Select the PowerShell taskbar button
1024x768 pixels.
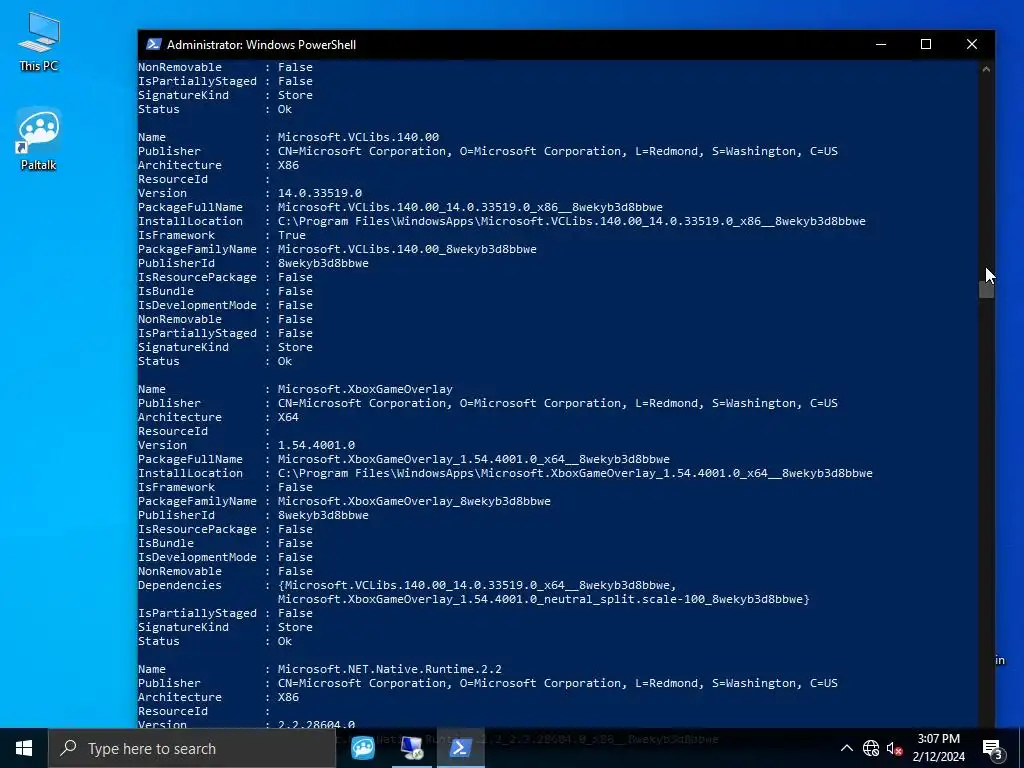(460, 748)
